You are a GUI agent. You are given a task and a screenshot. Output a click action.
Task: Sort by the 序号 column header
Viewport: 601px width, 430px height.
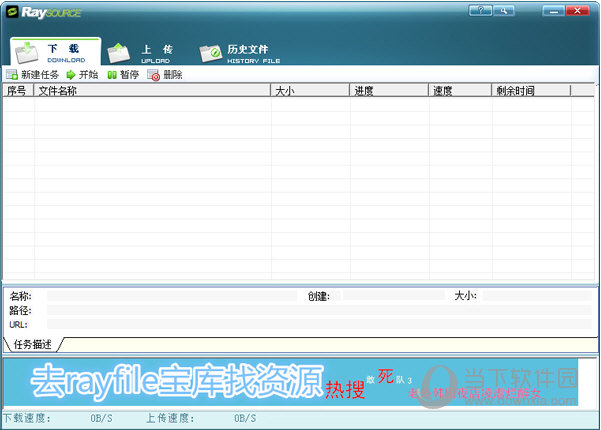(18, 91)
